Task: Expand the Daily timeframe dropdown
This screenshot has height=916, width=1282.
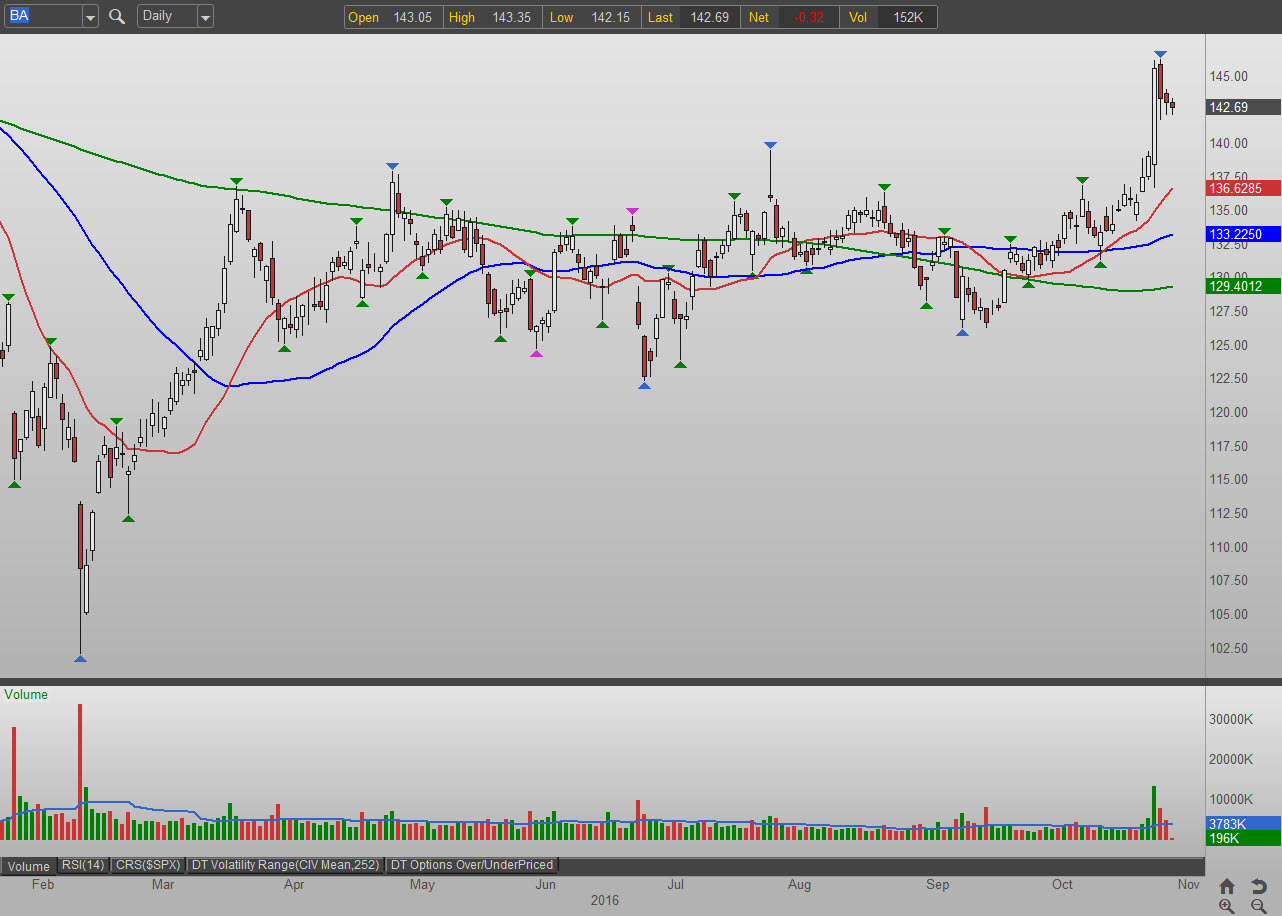Action: pos(204,17)
